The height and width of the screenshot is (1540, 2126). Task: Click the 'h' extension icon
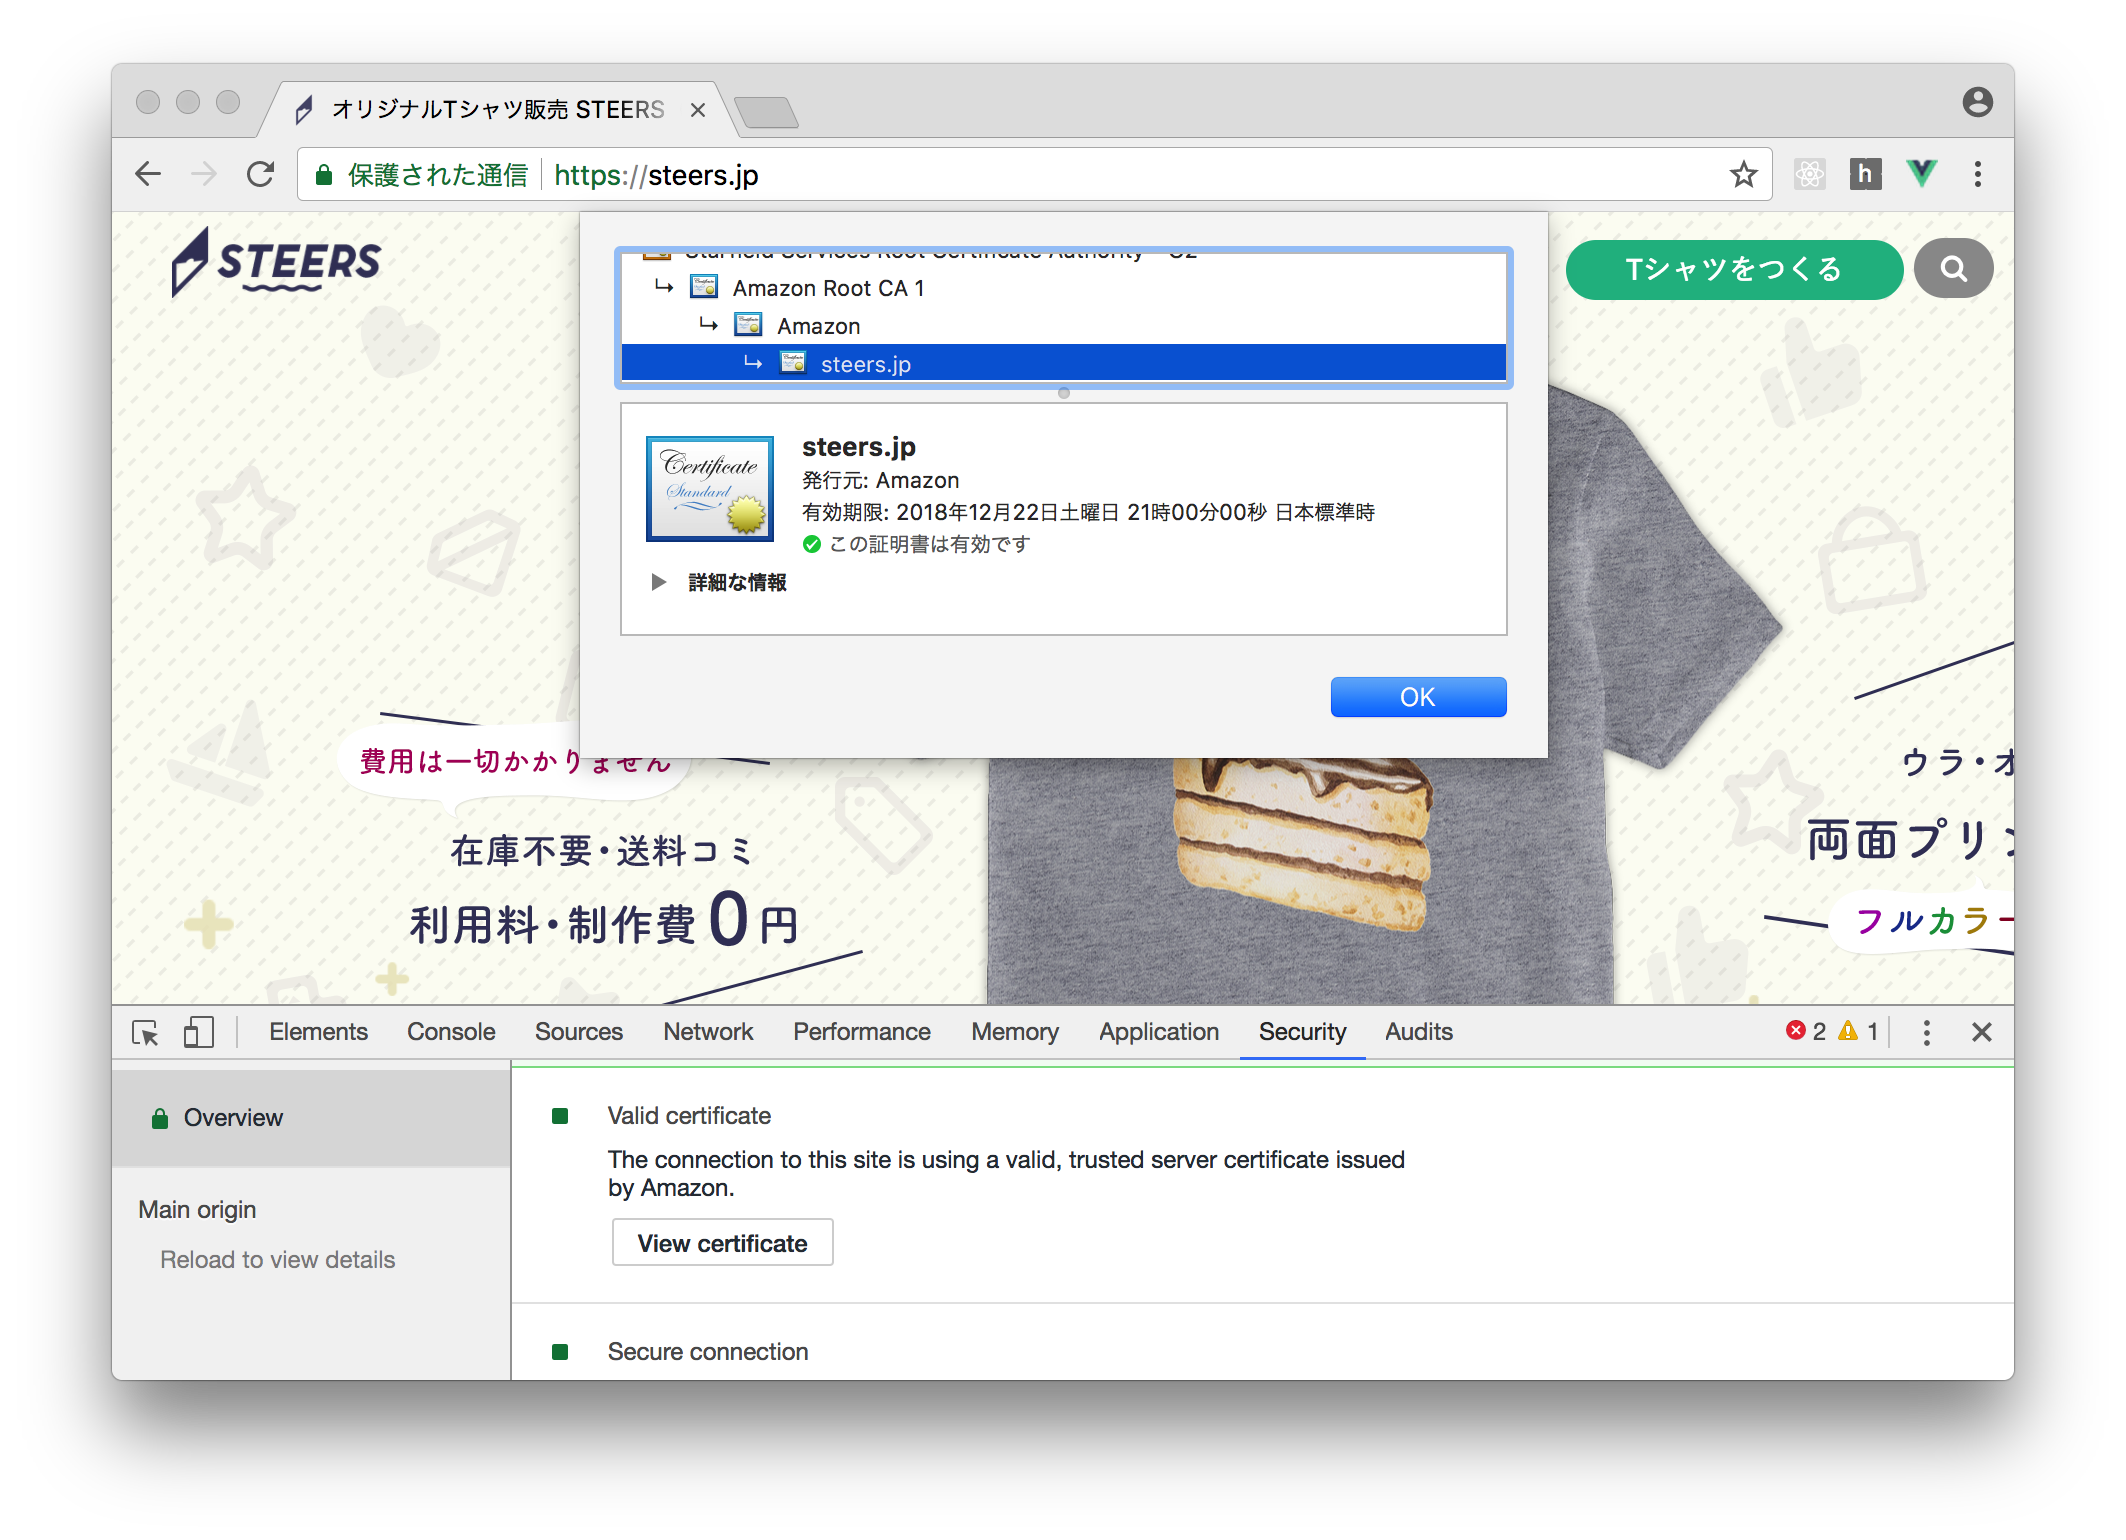coord(1865,175)
